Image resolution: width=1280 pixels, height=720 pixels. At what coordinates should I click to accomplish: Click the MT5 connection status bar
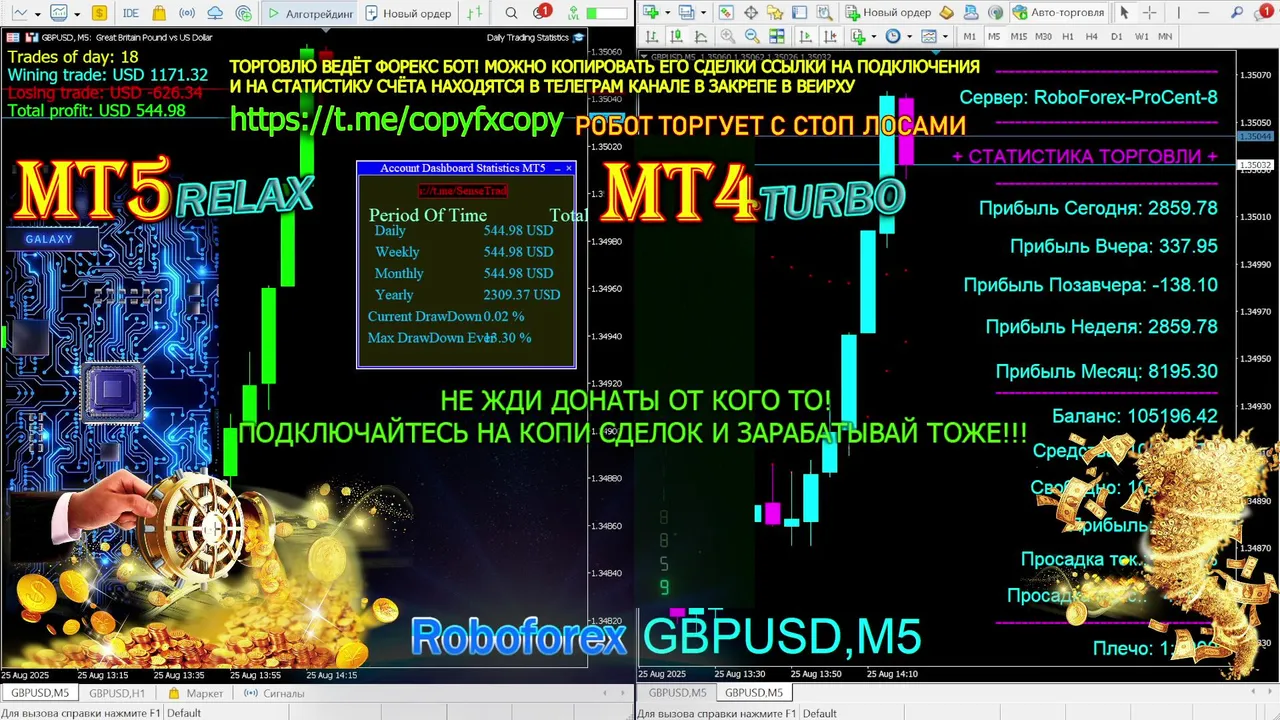click(x=607, y=14)
